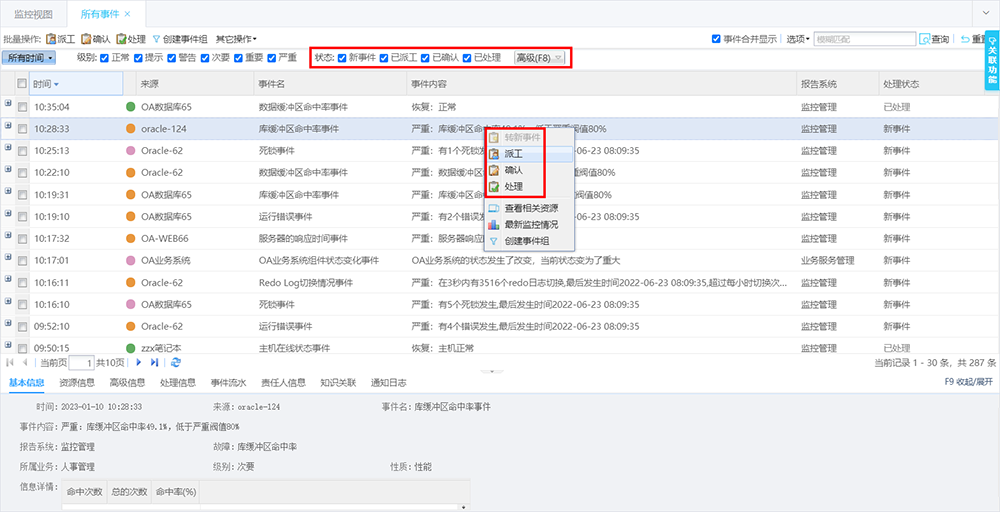
Task: Click the 模糊匹配 search input field
Action: coord(865,39)
